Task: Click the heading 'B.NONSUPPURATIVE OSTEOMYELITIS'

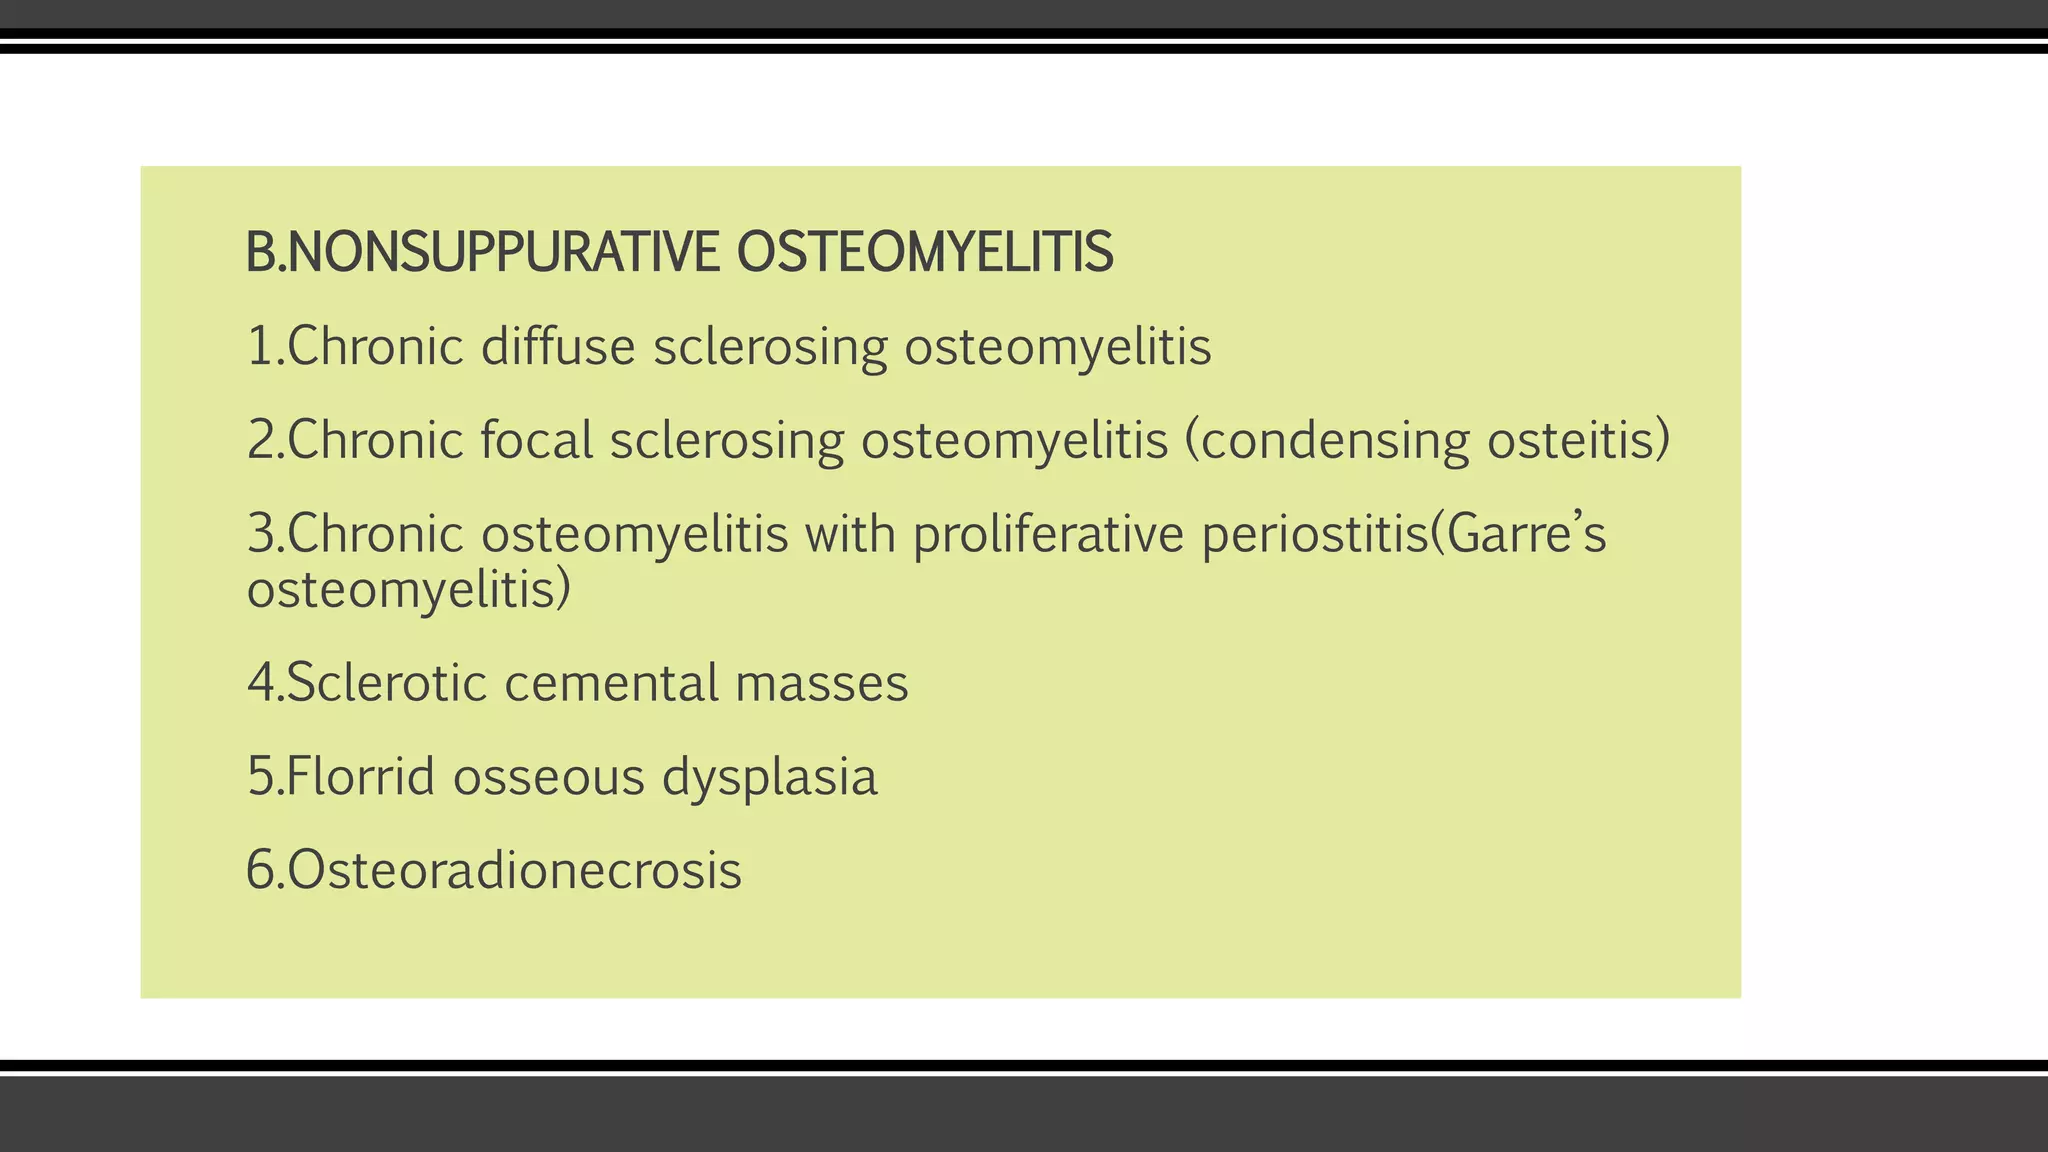Action: pyautogui.click(x=679, y=252)
